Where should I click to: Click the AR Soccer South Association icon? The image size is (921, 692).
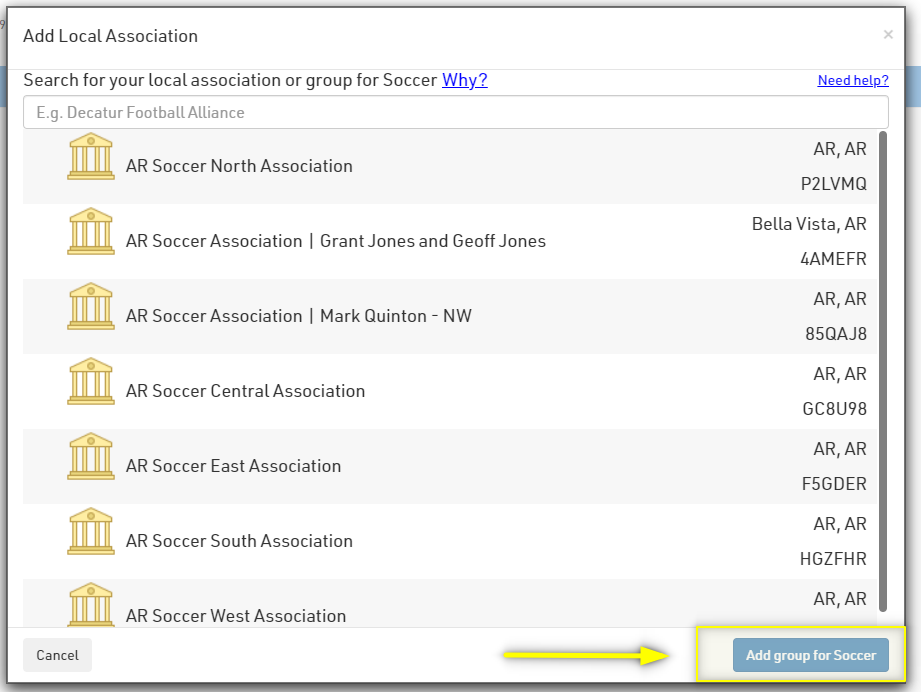tap(90, 532)
